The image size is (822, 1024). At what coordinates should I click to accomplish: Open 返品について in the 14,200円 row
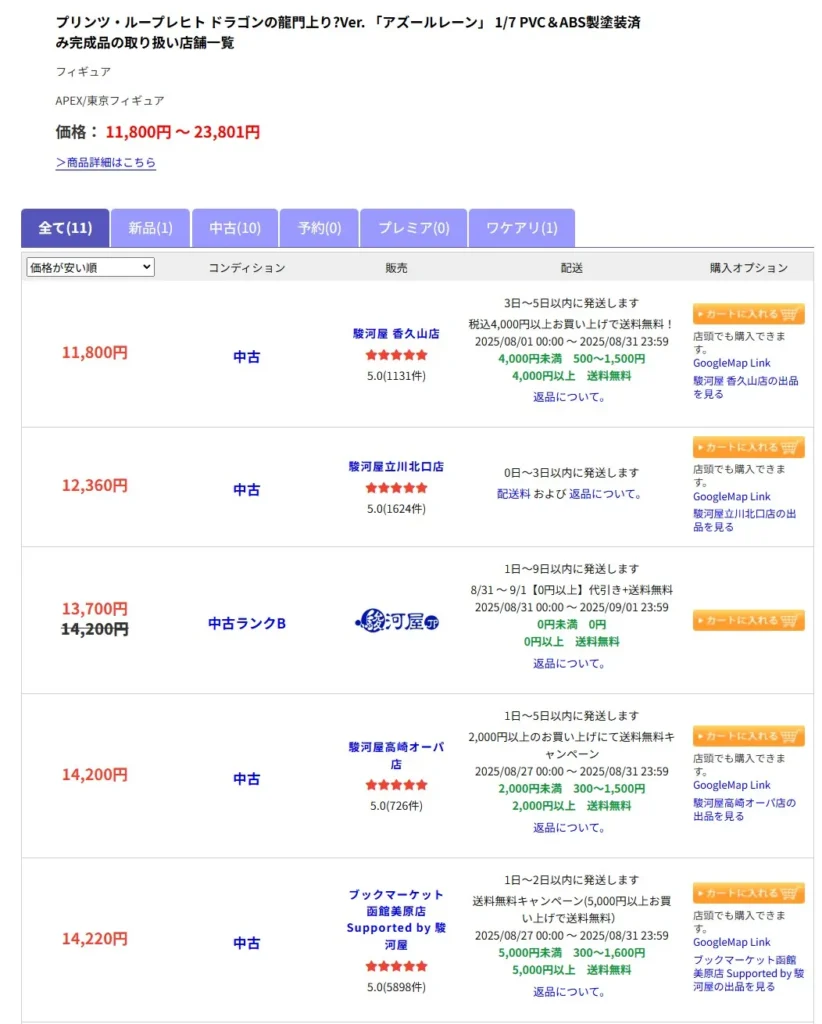click(x=569, y=828)
